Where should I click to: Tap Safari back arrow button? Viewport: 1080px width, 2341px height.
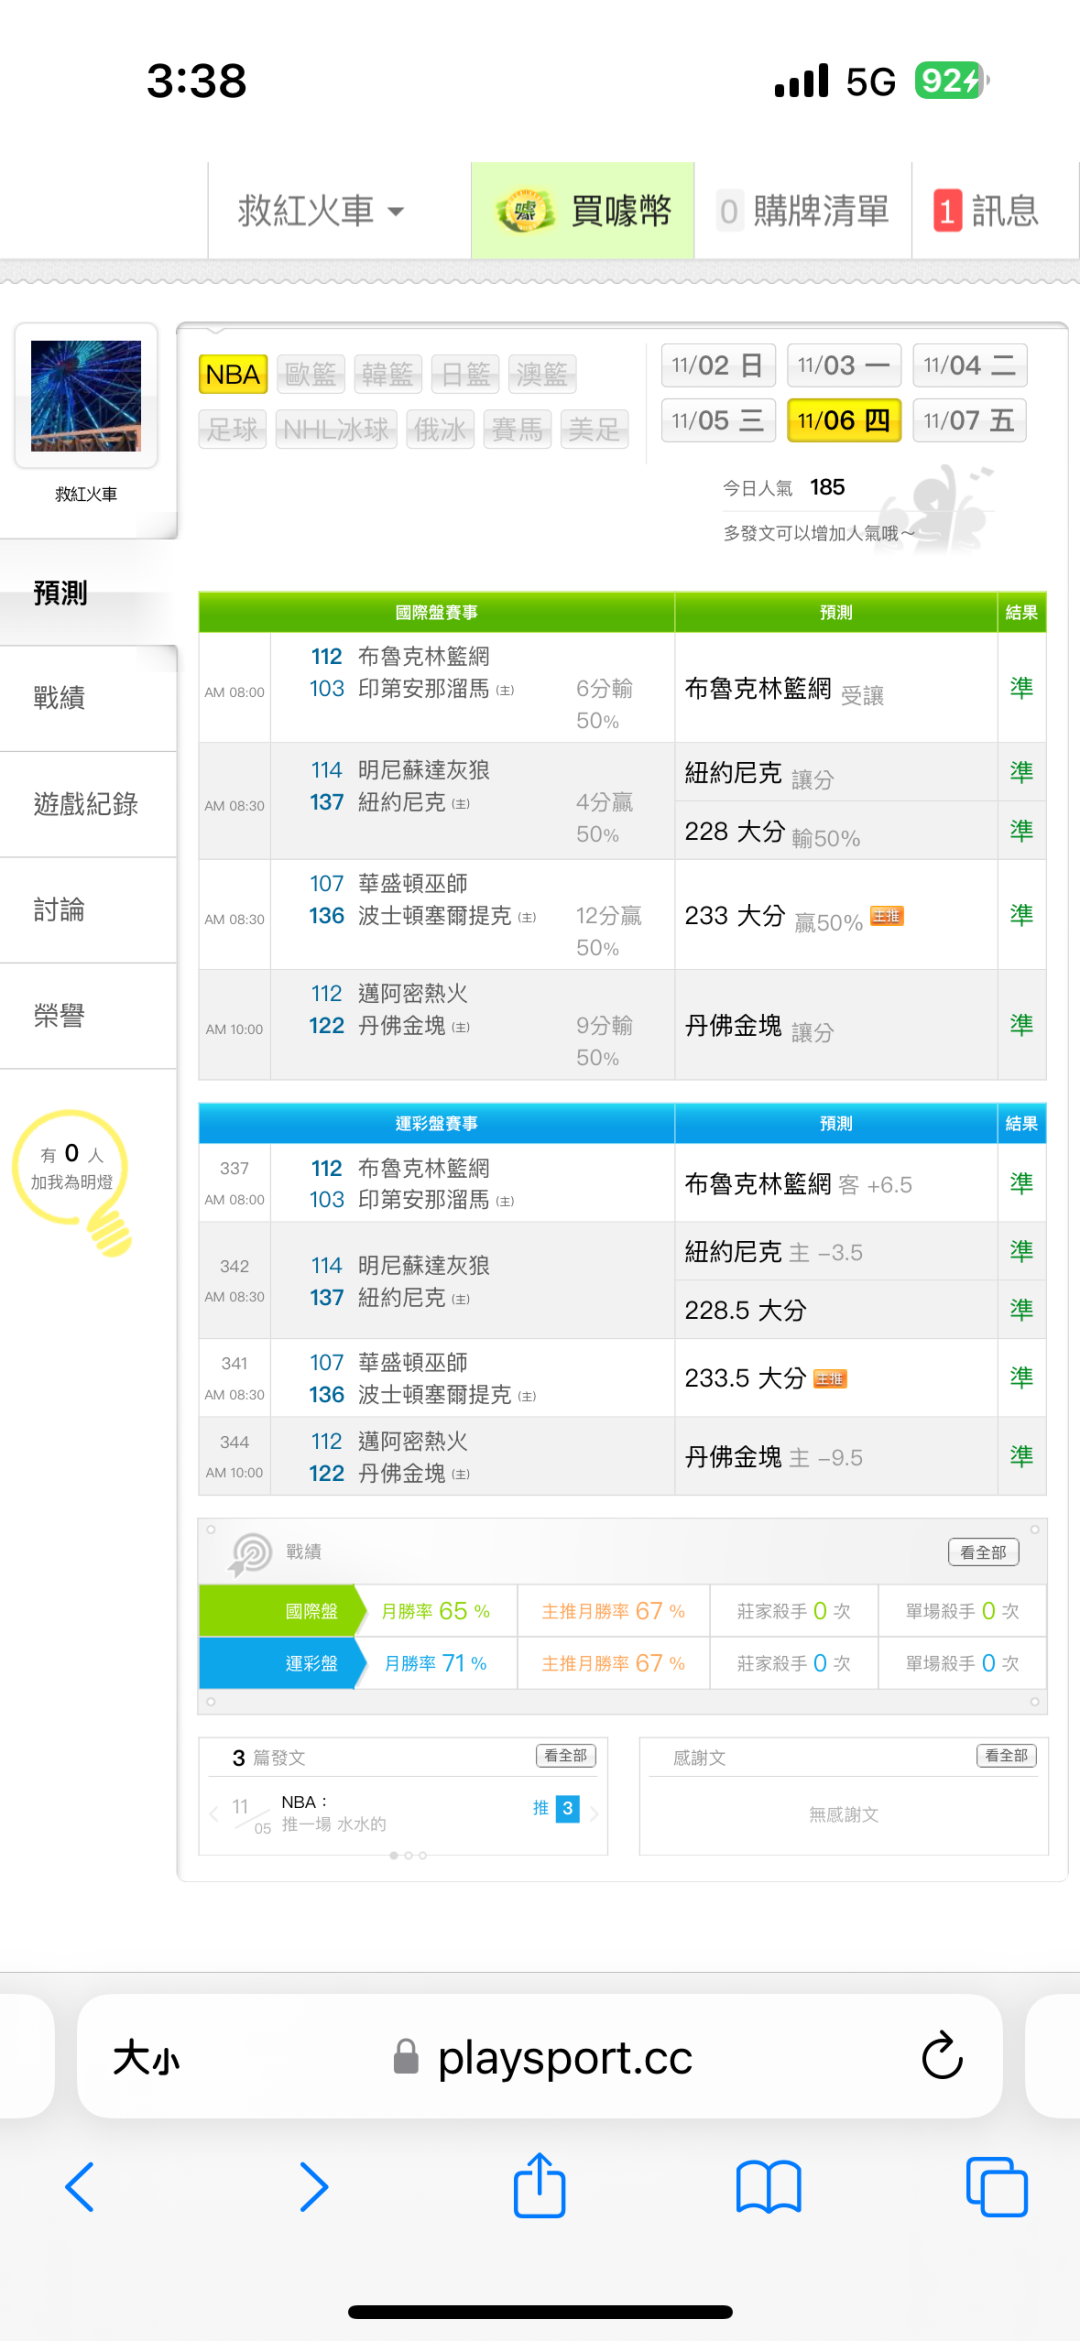coord(80,2186)
